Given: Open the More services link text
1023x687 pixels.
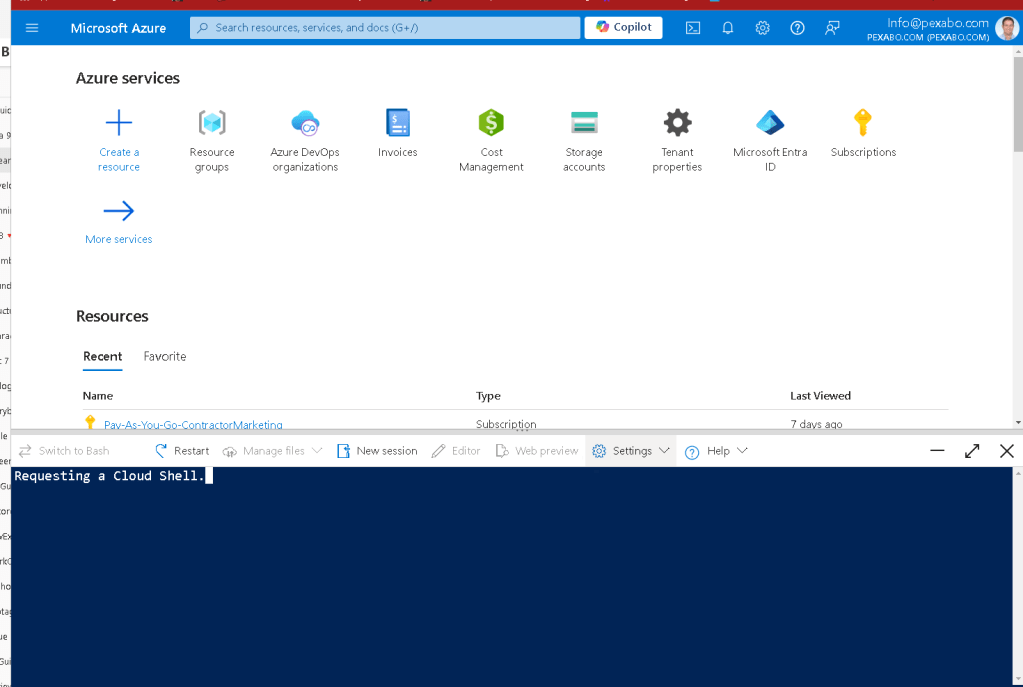Looking at the screenshot, I should click(x=119, y=239).
